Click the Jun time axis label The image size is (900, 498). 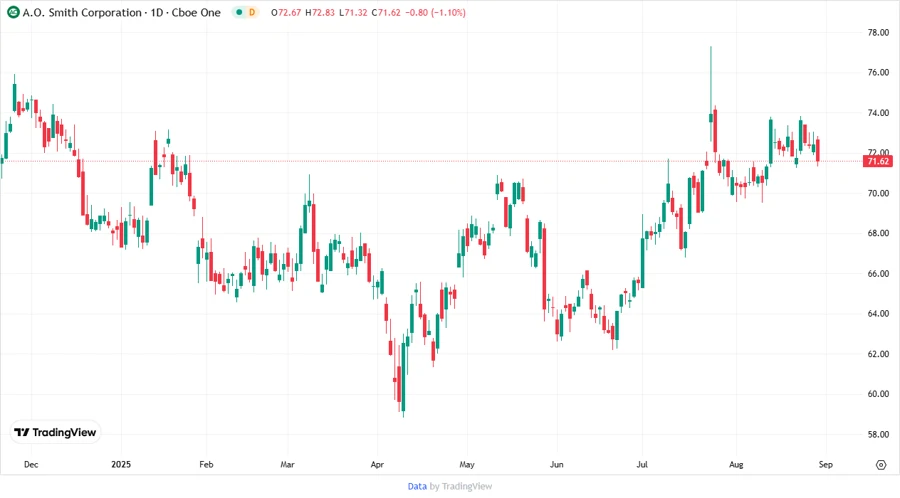[556, 464]
